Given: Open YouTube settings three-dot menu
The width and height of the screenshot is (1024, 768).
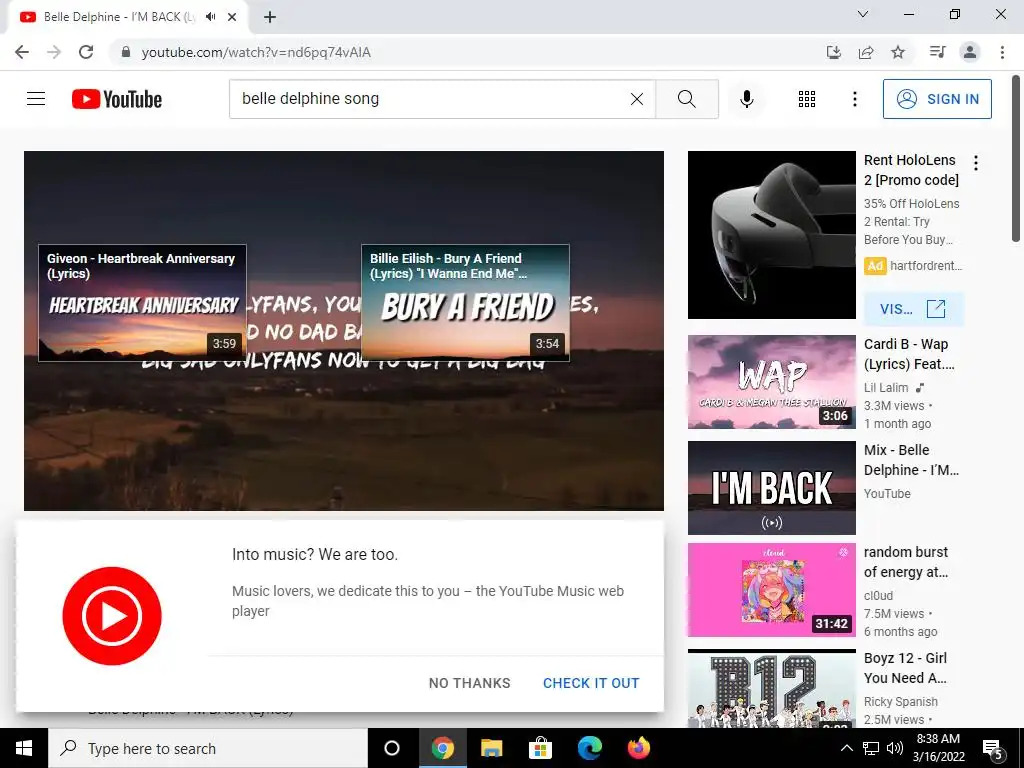Looking at the screenshot, I should 854,99.
